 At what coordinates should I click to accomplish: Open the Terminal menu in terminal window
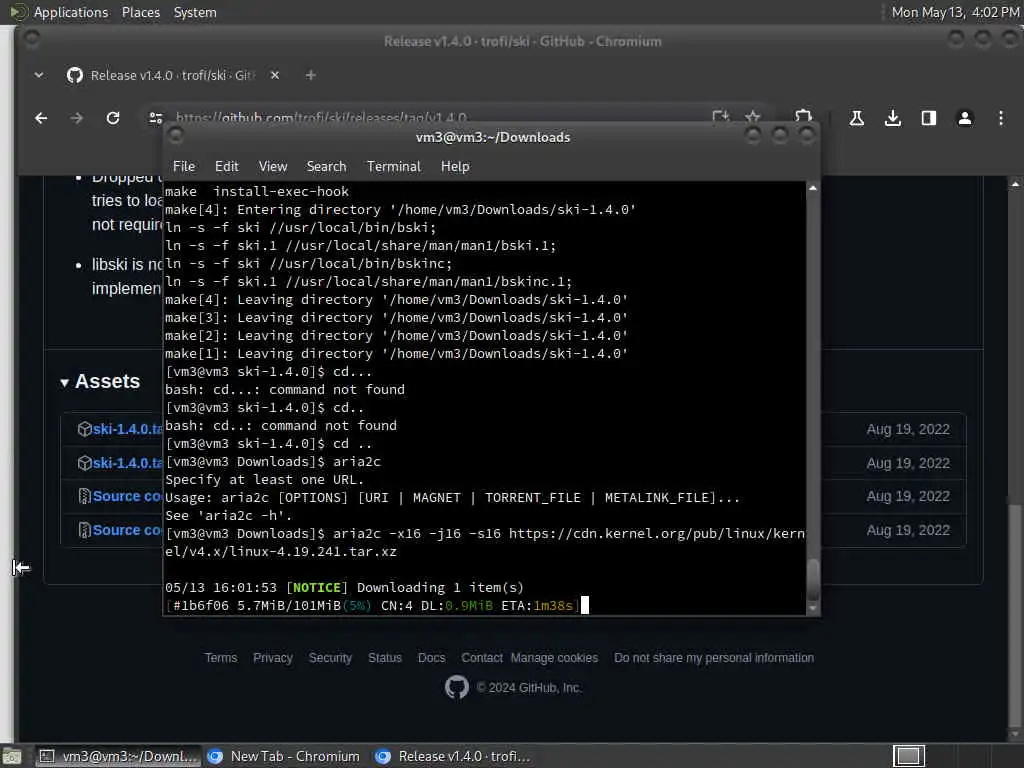pyautogui.click(x=394, y=167)
